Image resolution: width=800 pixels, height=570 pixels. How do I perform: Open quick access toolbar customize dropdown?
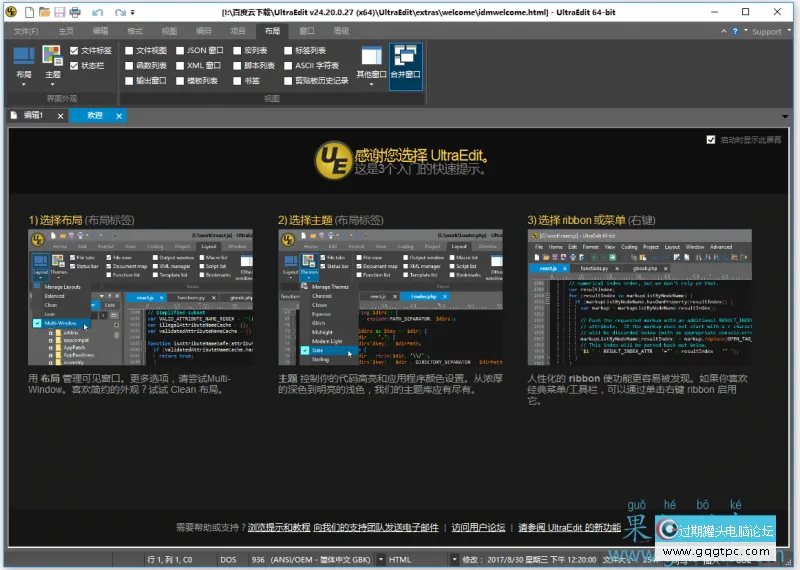(x=133, y=12)
